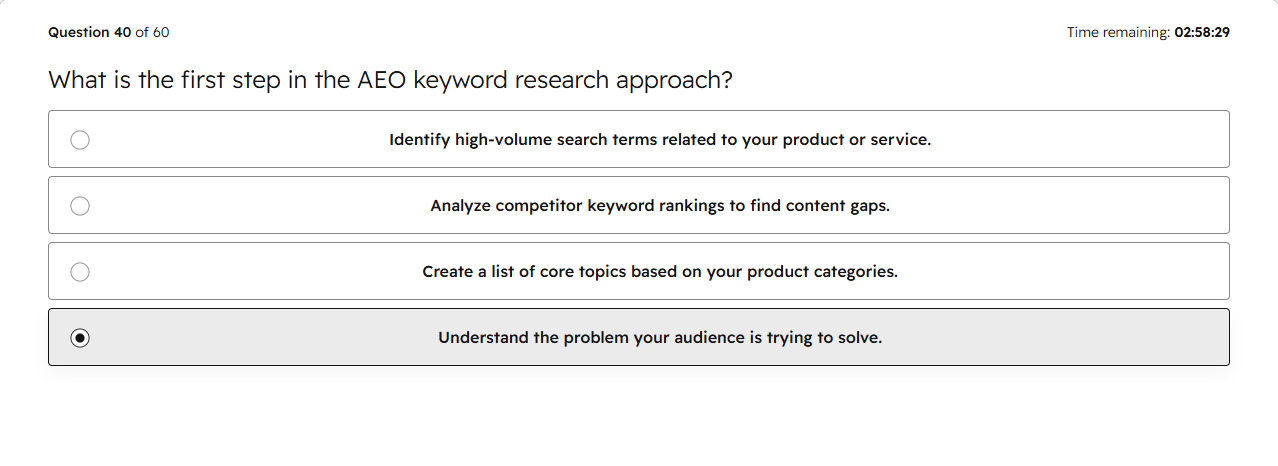The image size is (1278, 466).
Task: Click 'content gaps' in second answer option
Action: (x=838, y=206)
